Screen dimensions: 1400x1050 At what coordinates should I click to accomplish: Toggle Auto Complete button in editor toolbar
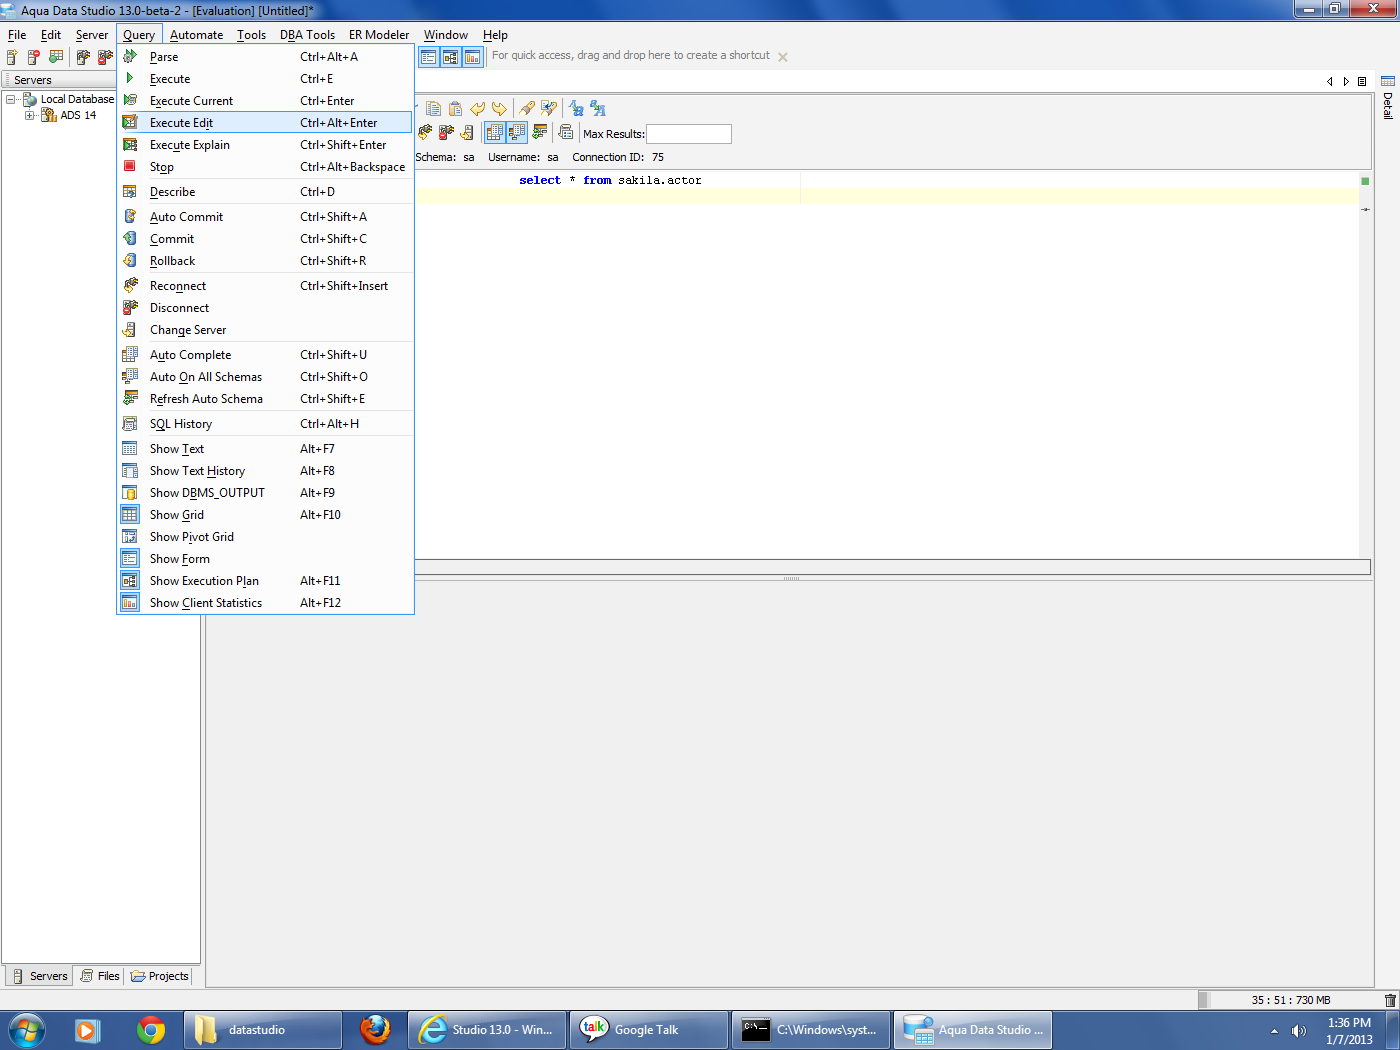[x=495, y=132]
